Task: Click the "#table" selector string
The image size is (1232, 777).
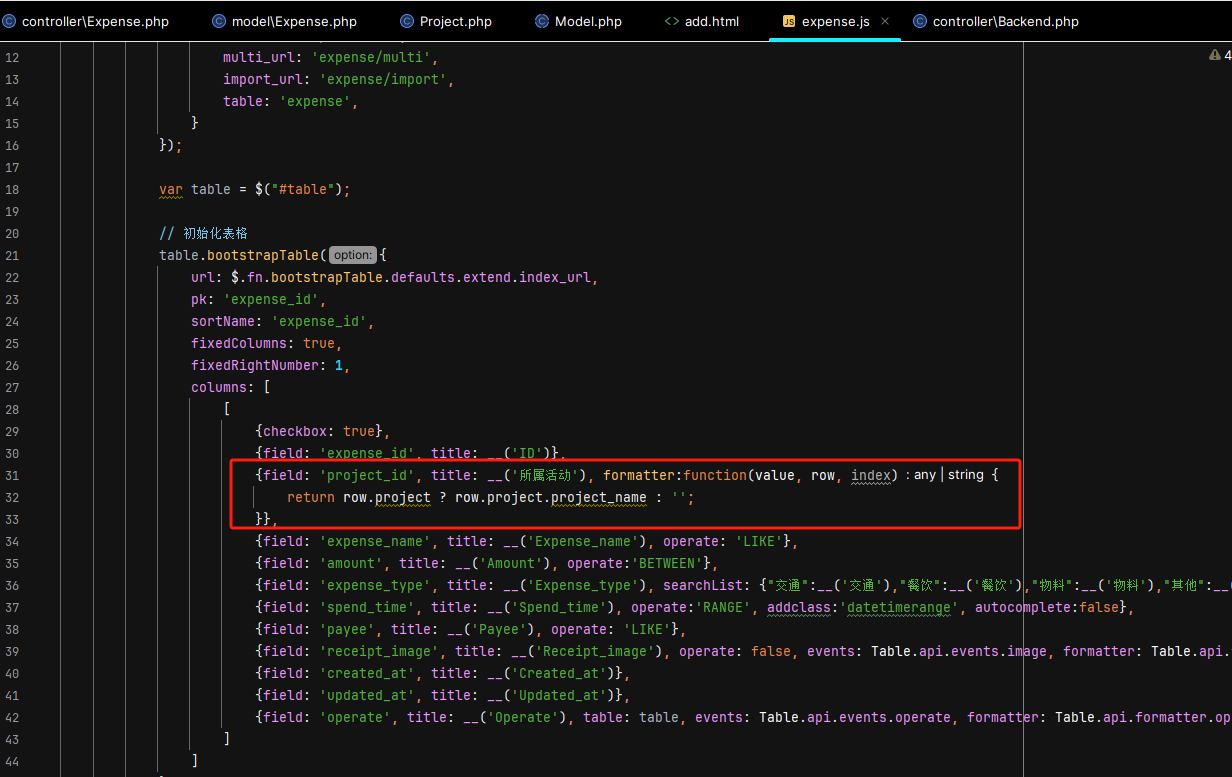Action: 303,189
